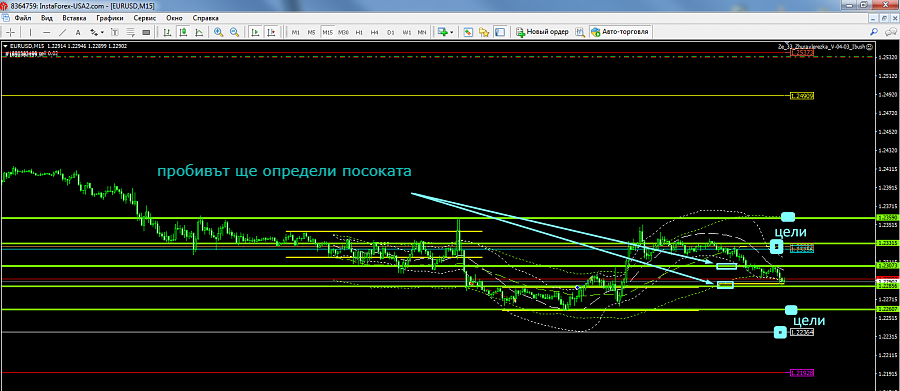Image resolution: width=900 pixels, height=391 pixels.
Task: Click the red price label at chart top
Action: coord(802,52)
